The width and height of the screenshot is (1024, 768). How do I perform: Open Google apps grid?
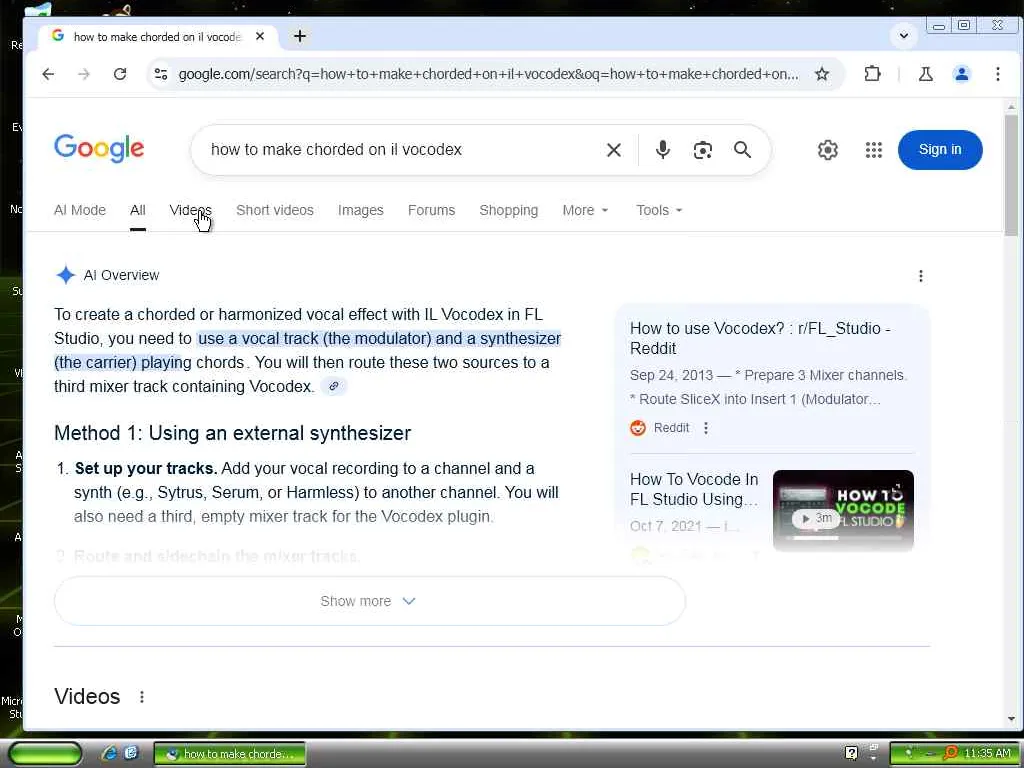tap(873, 150)
